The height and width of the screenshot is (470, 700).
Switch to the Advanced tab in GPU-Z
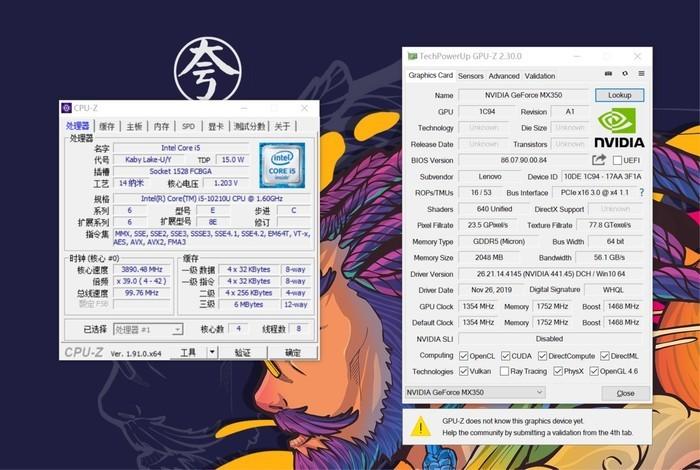coord(504,76)
